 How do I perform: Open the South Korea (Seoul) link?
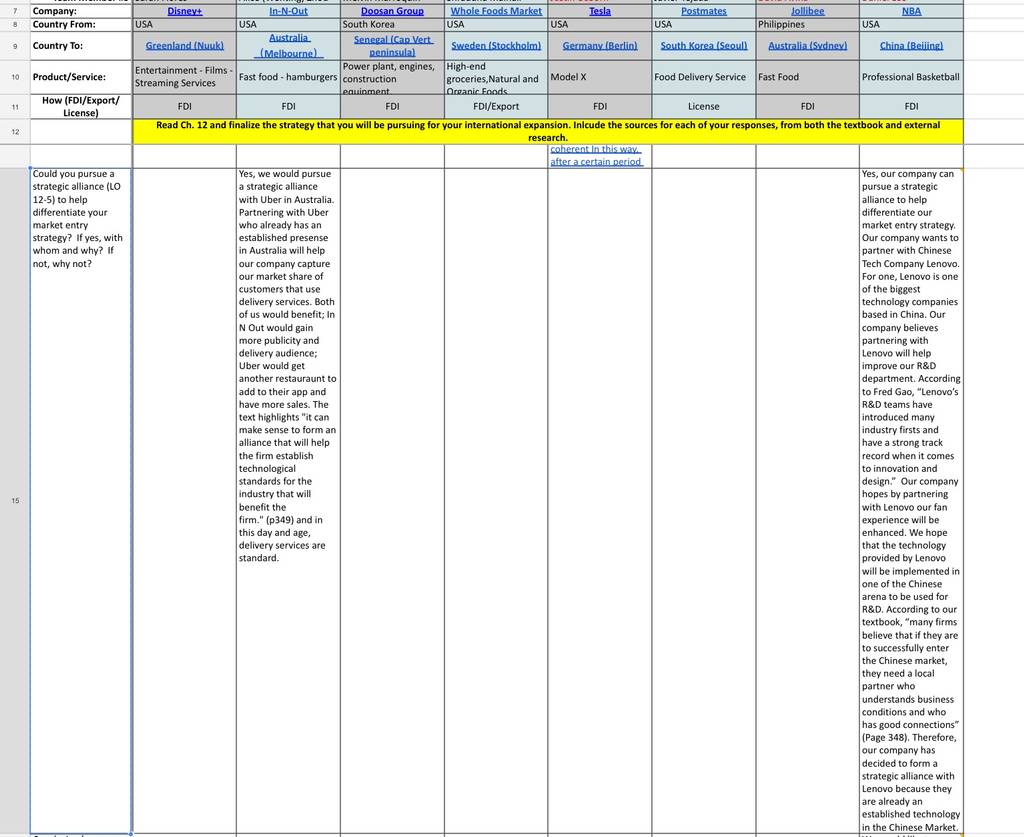click(x=703, y=46)
